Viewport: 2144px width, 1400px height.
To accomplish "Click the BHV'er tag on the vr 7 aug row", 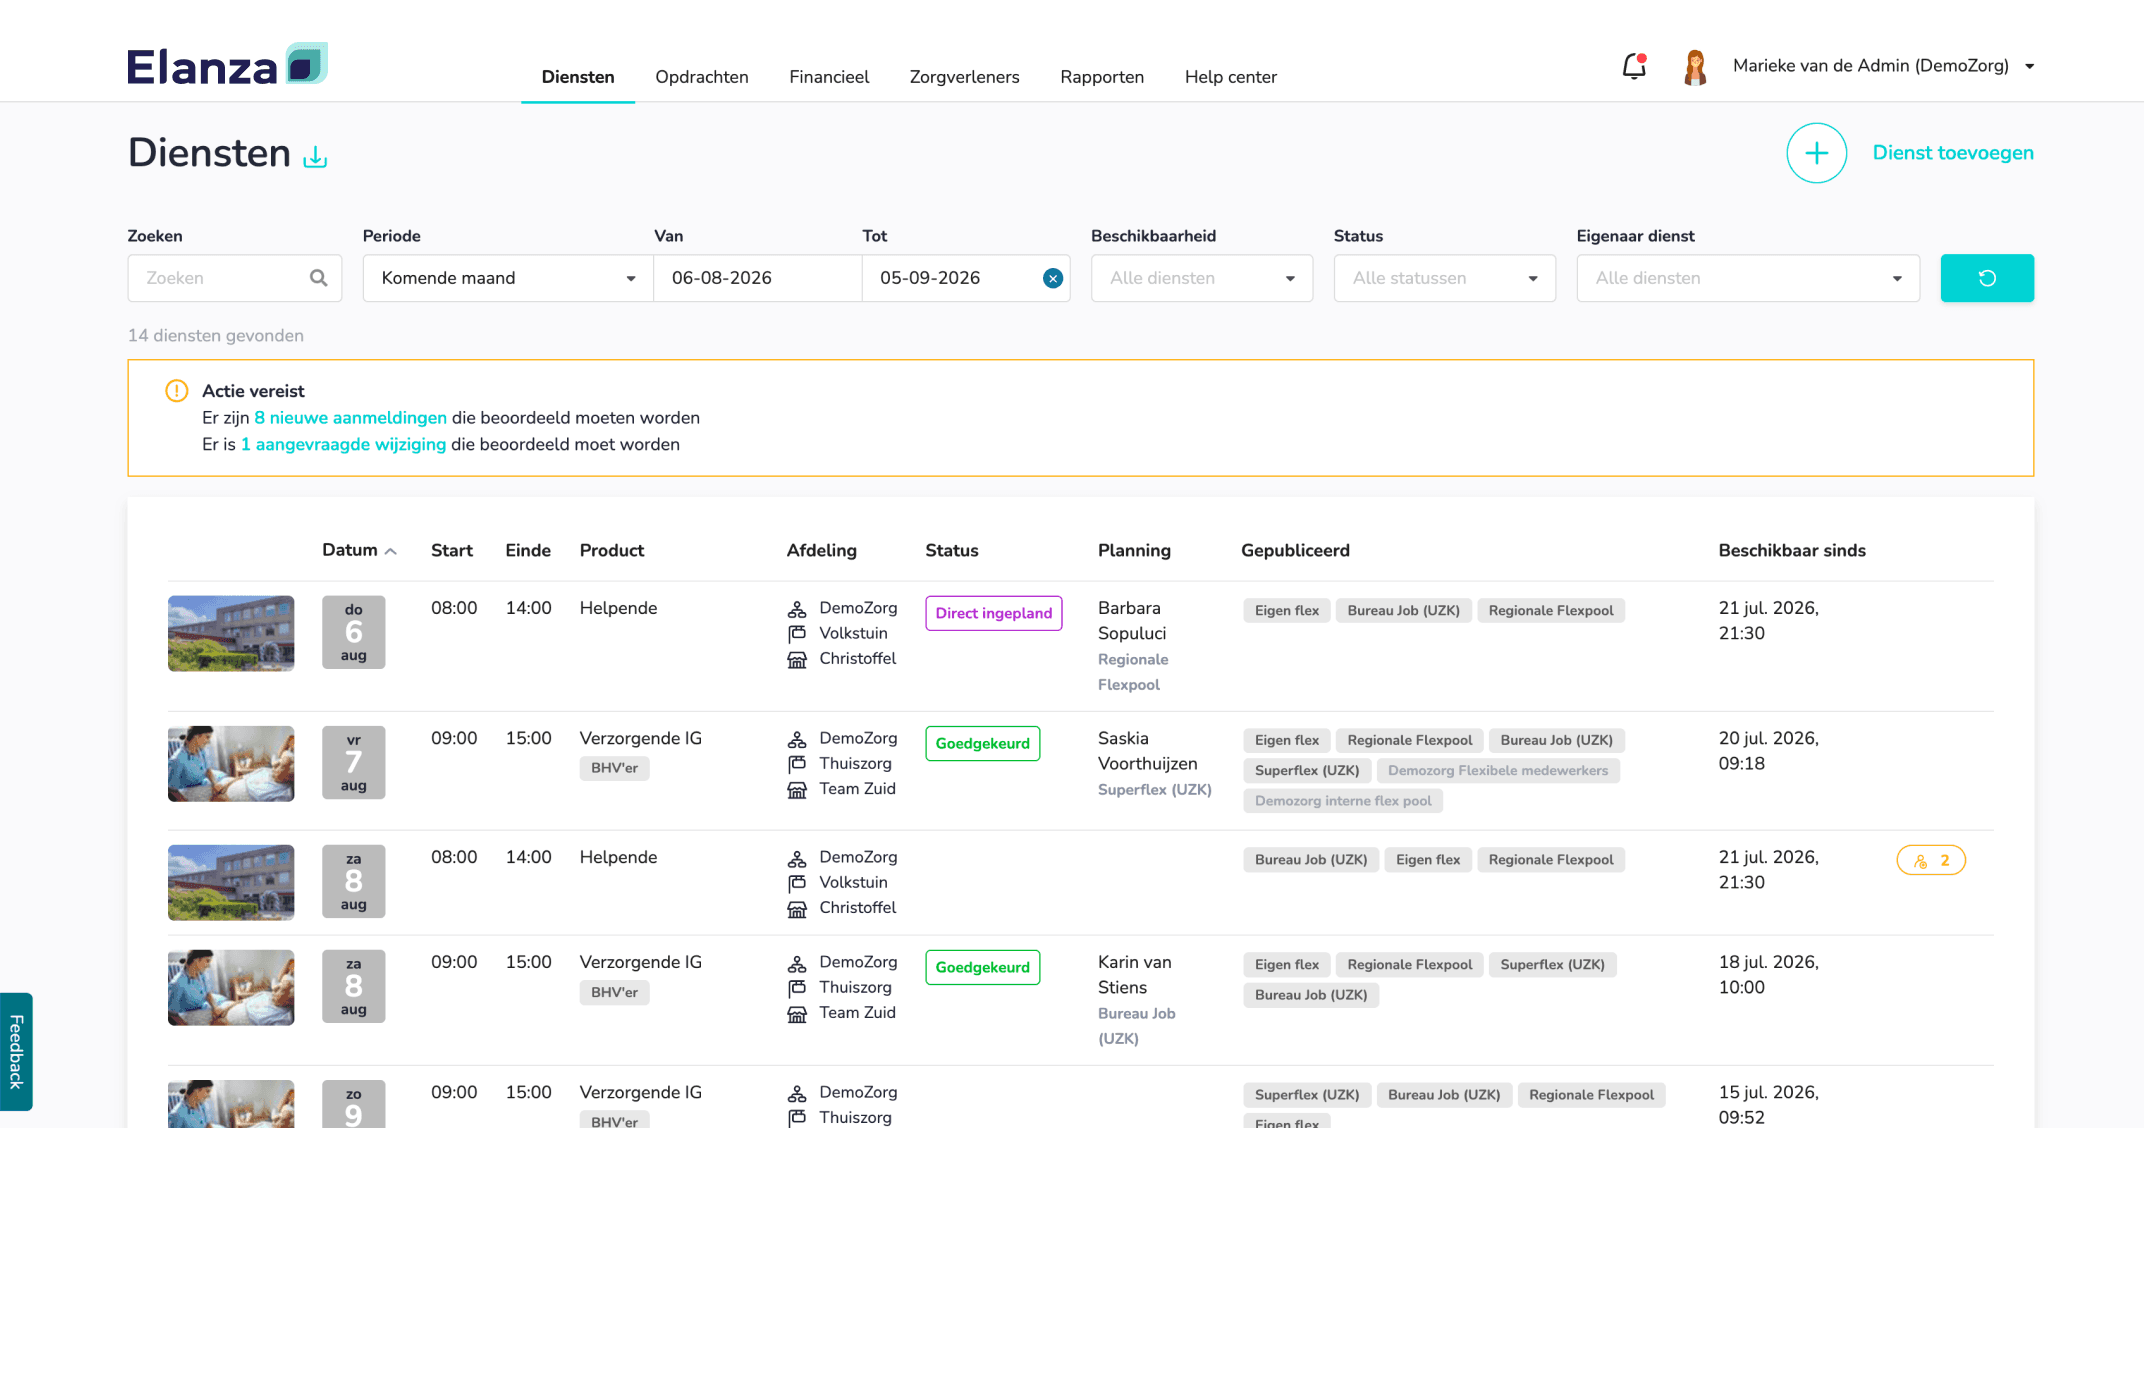I will click(614, 768).
